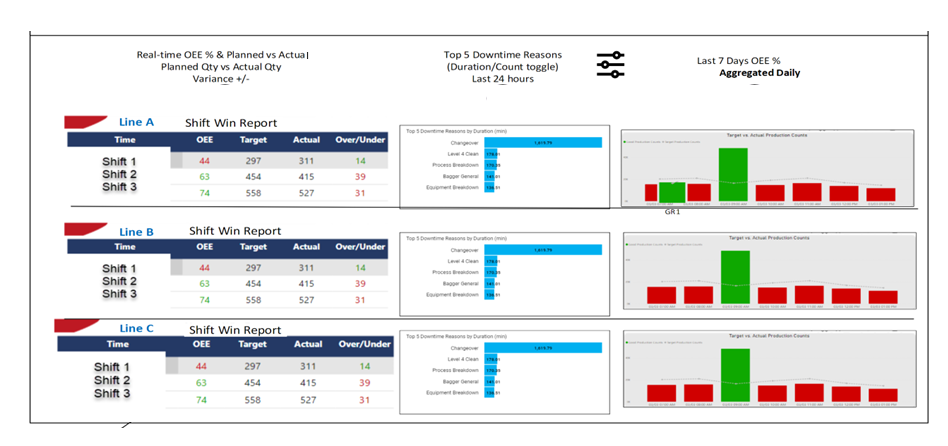Click the Actual column header in Line A table
This screenshot has width=948, height=446.
[306, 139]
